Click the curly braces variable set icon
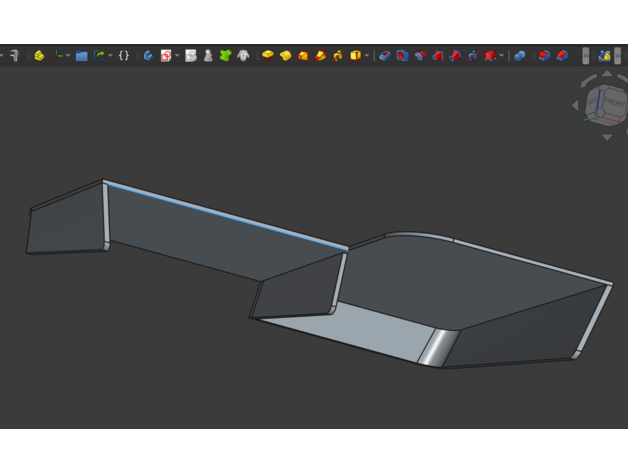The width and height of the screenshot is (628, 472). click(x=124, y=56)
